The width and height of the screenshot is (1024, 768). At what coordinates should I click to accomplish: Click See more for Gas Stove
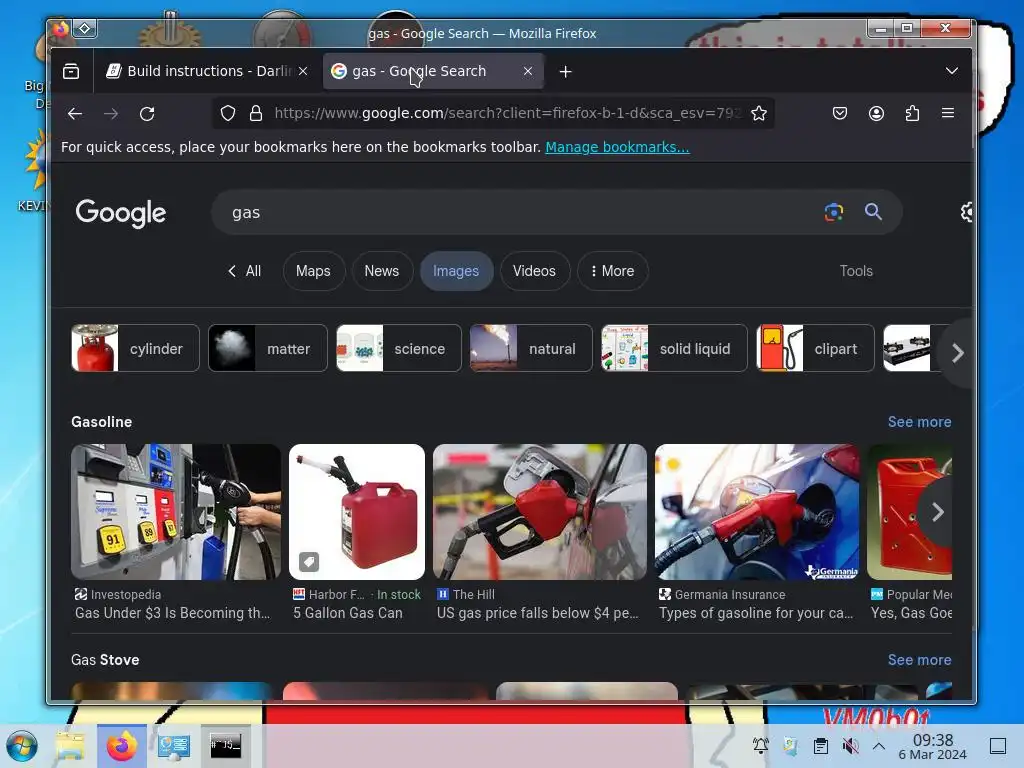point(919,660)
